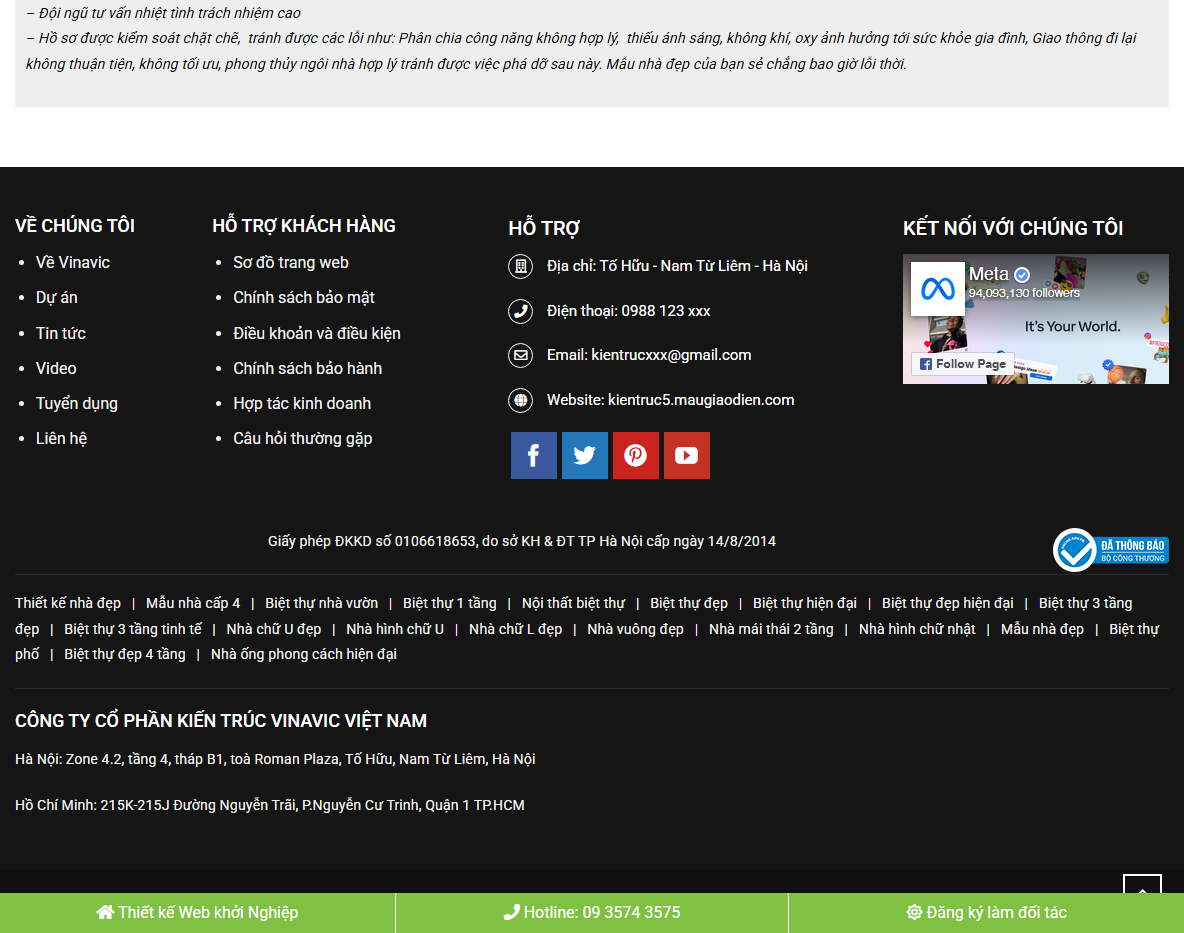Open Đăng ký làm đối tác
Screen dimensions: 1184x933
[x=986, y=912]
